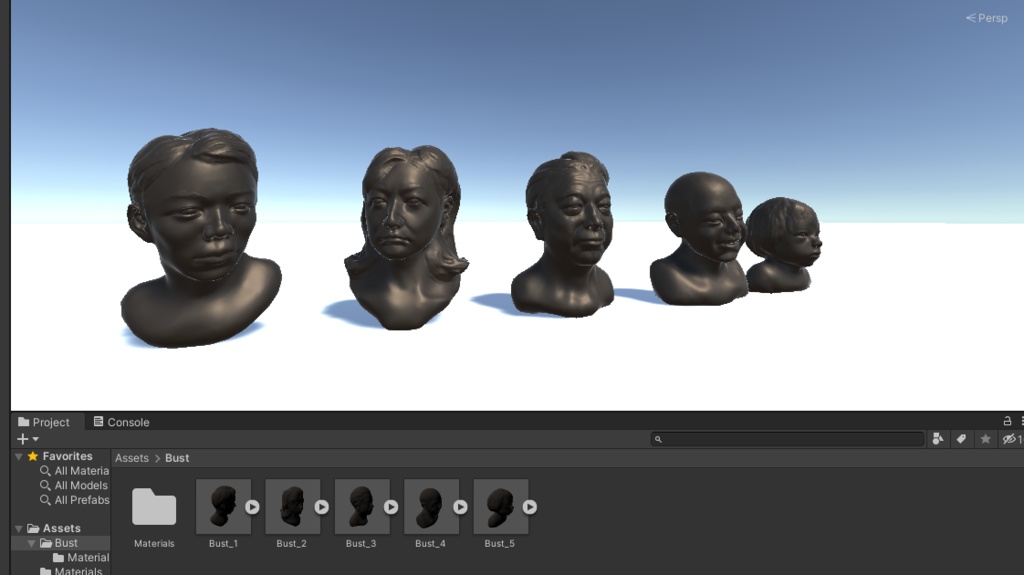Select the Bust folder in tree

point(66,543)
